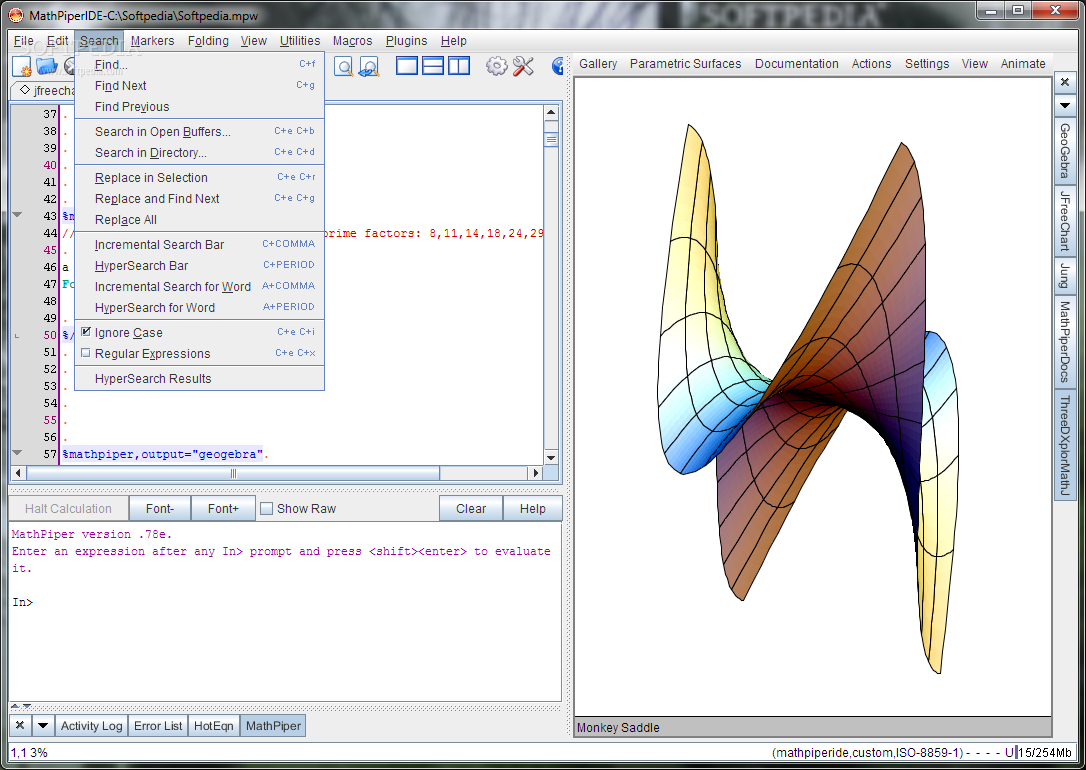
Task: Open Incremental Search Bar
Action: (x=199, y=244)
